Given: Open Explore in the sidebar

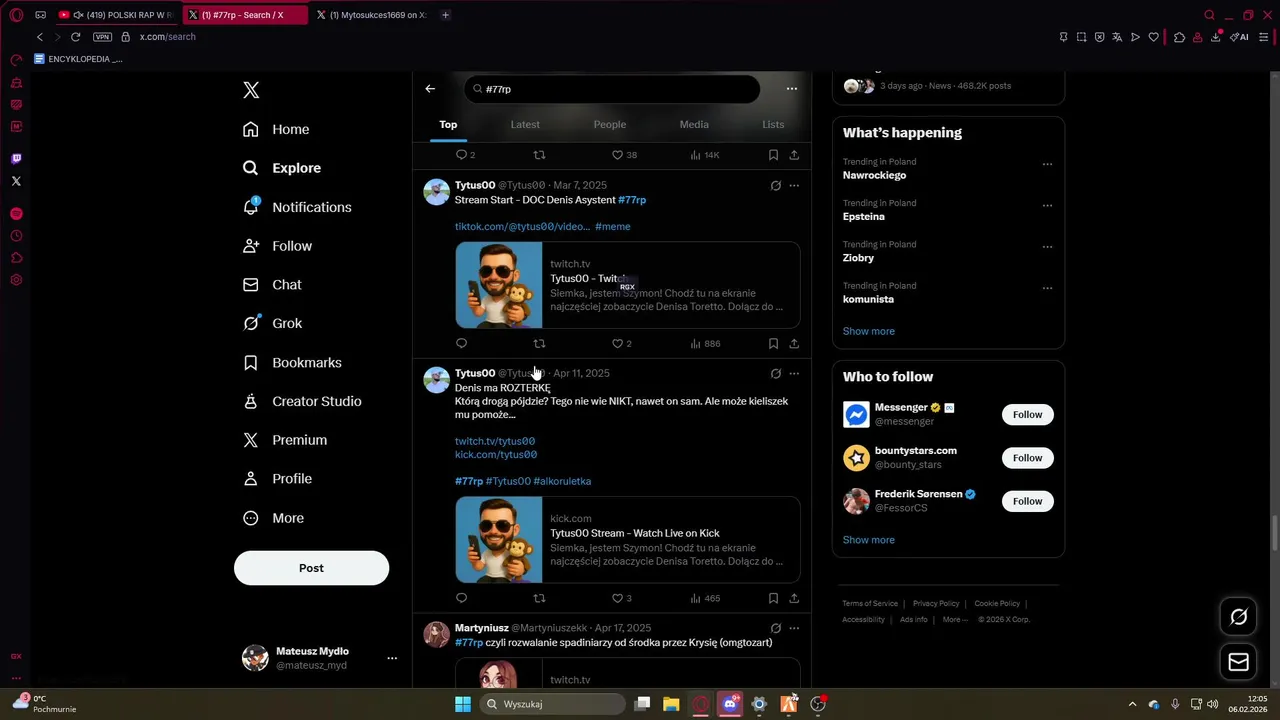Looking at the screenshot, I should [x=282, y=168].
